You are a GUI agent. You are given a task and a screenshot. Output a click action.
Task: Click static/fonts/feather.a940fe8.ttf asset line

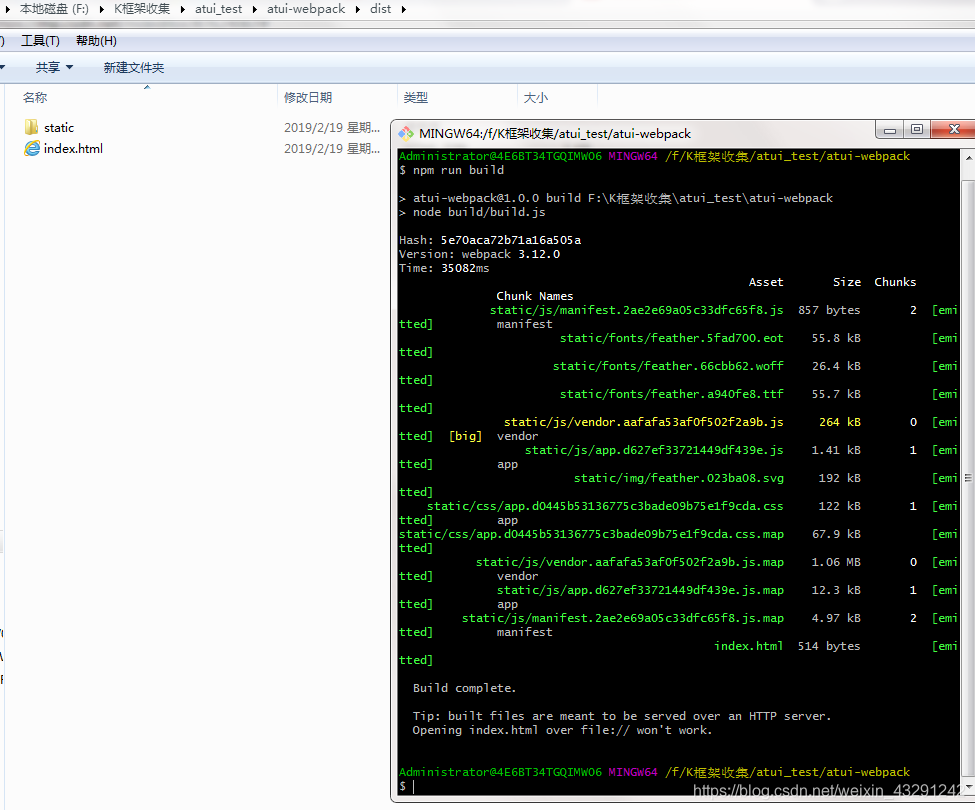click(672, 394)
